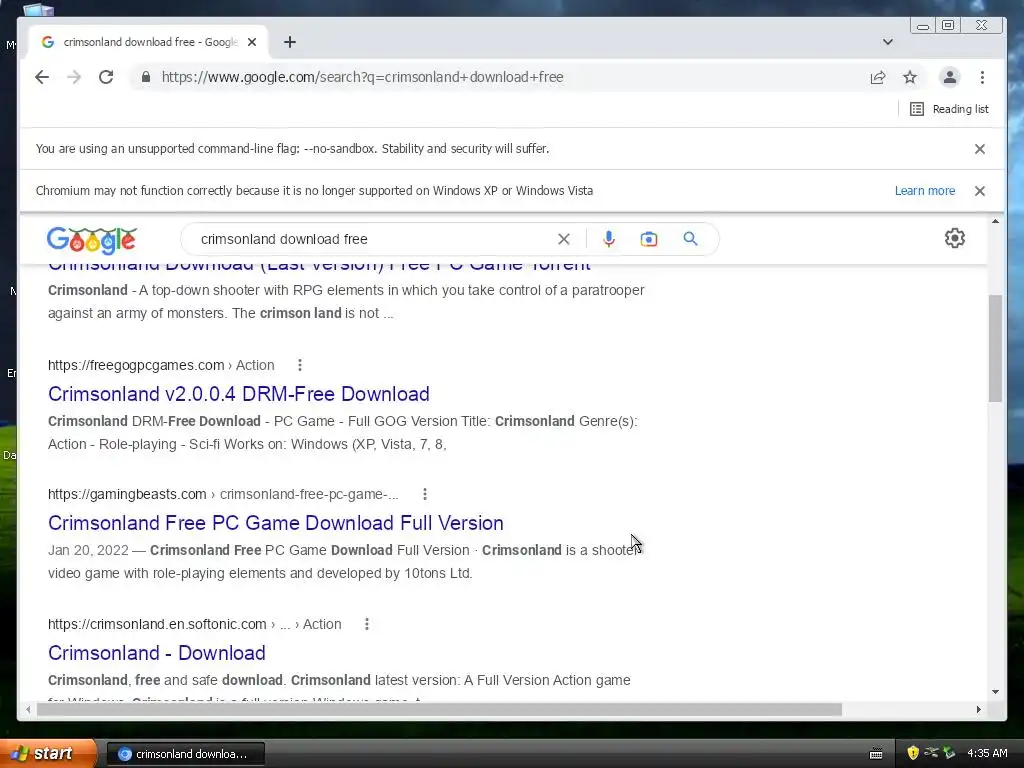Viewport: 1024px width, 768px height.
Task: Go back using the browser back arrow
Action: click(x=42, y=77)
